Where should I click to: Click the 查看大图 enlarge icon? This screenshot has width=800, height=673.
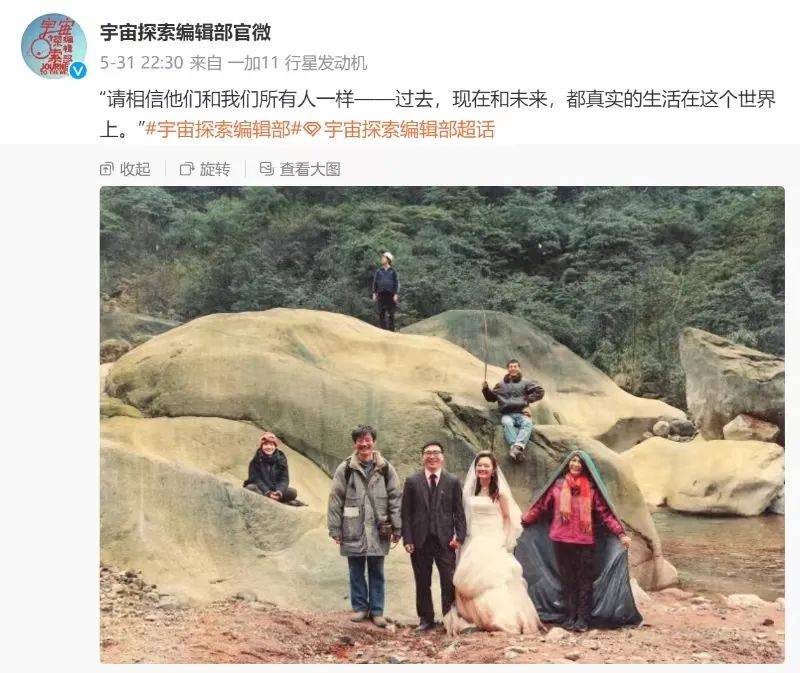click(267, 168)
